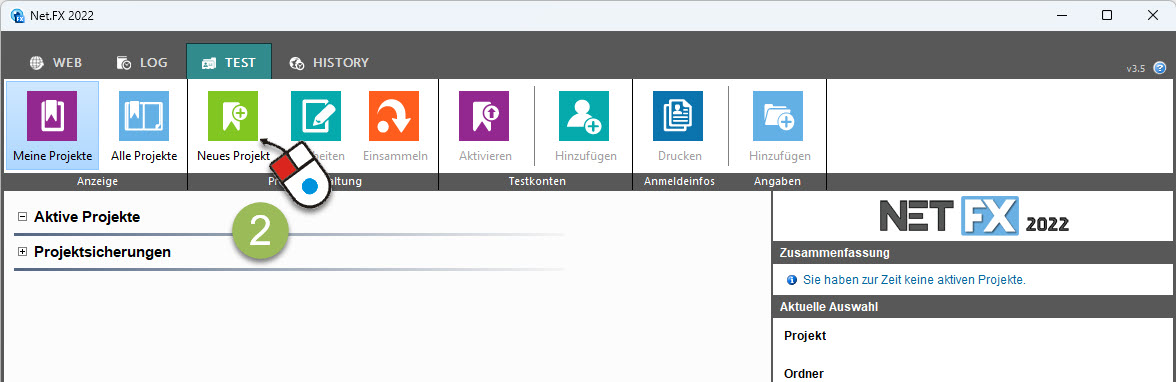
Task: Click the Net.FX 2022 title bar app icon
Action: click(x=18, y=15)
